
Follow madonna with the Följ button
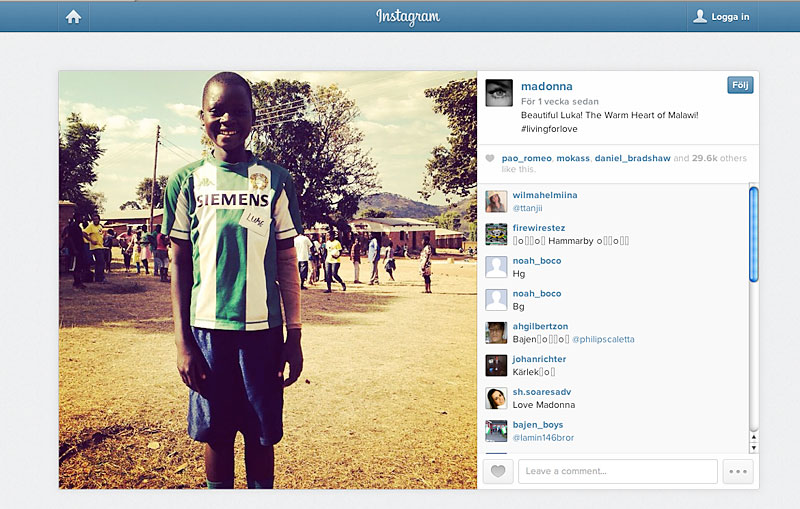pos(740,85)
